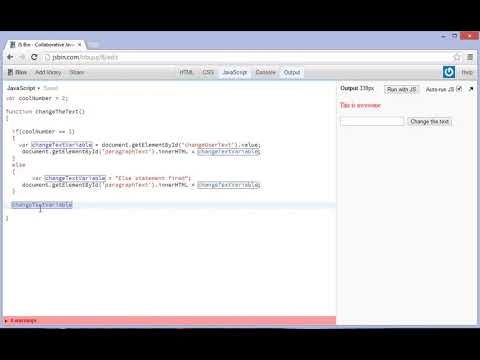Screen dimensions: 480x360
Task: Click the red message paragraph in Output
Action: pyautogui.click(x=360, y=105)
